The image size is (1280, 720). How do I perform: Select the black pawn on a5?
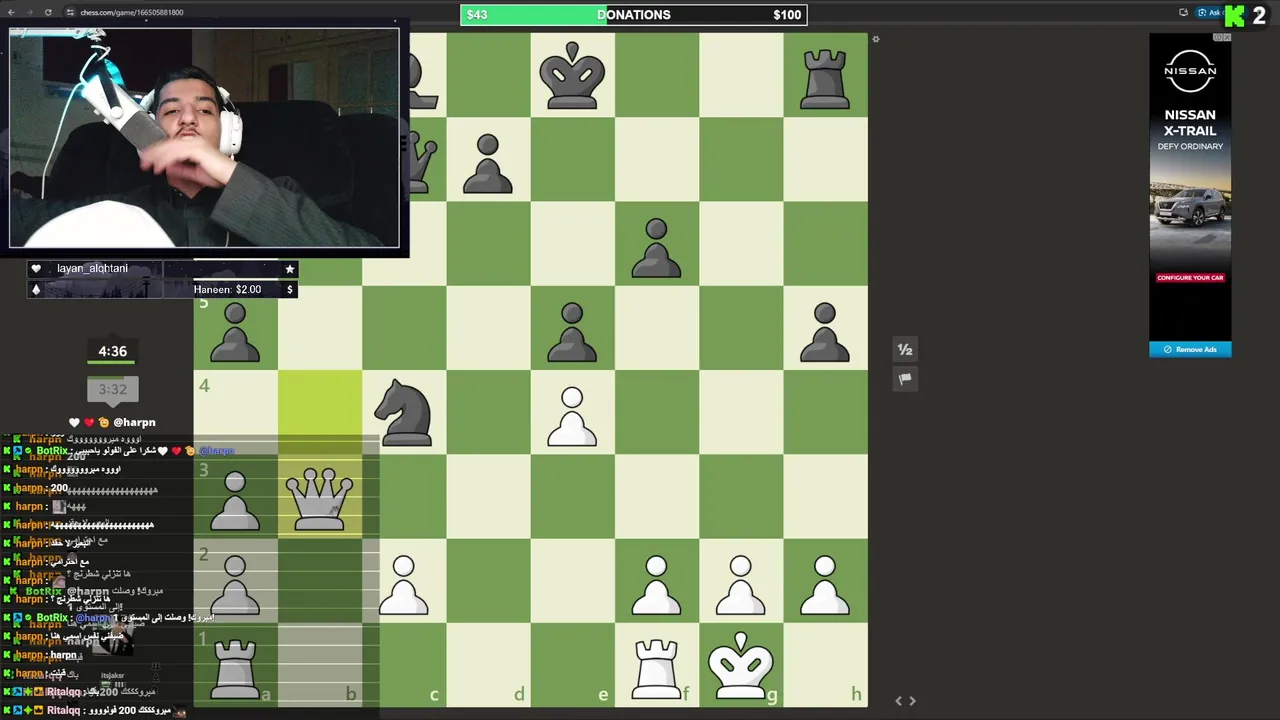[235, 333]
